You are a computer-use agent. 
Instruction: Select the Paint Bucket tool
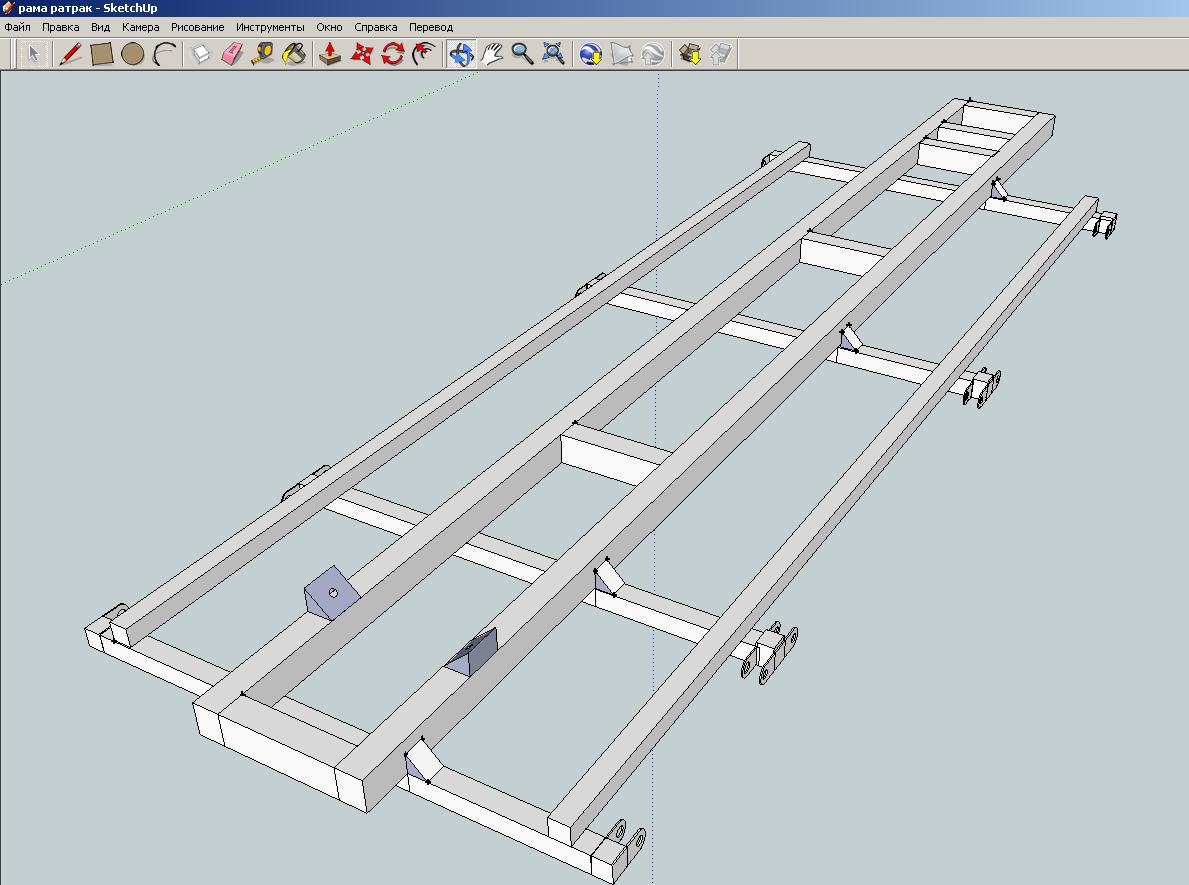[294, 54]
